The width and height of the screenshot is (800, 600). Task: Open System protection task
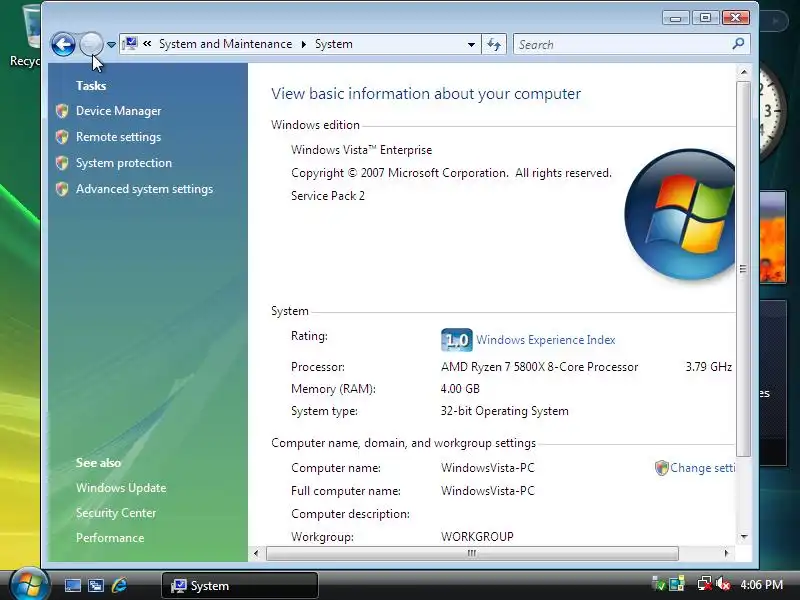click(x=124, y=163)
